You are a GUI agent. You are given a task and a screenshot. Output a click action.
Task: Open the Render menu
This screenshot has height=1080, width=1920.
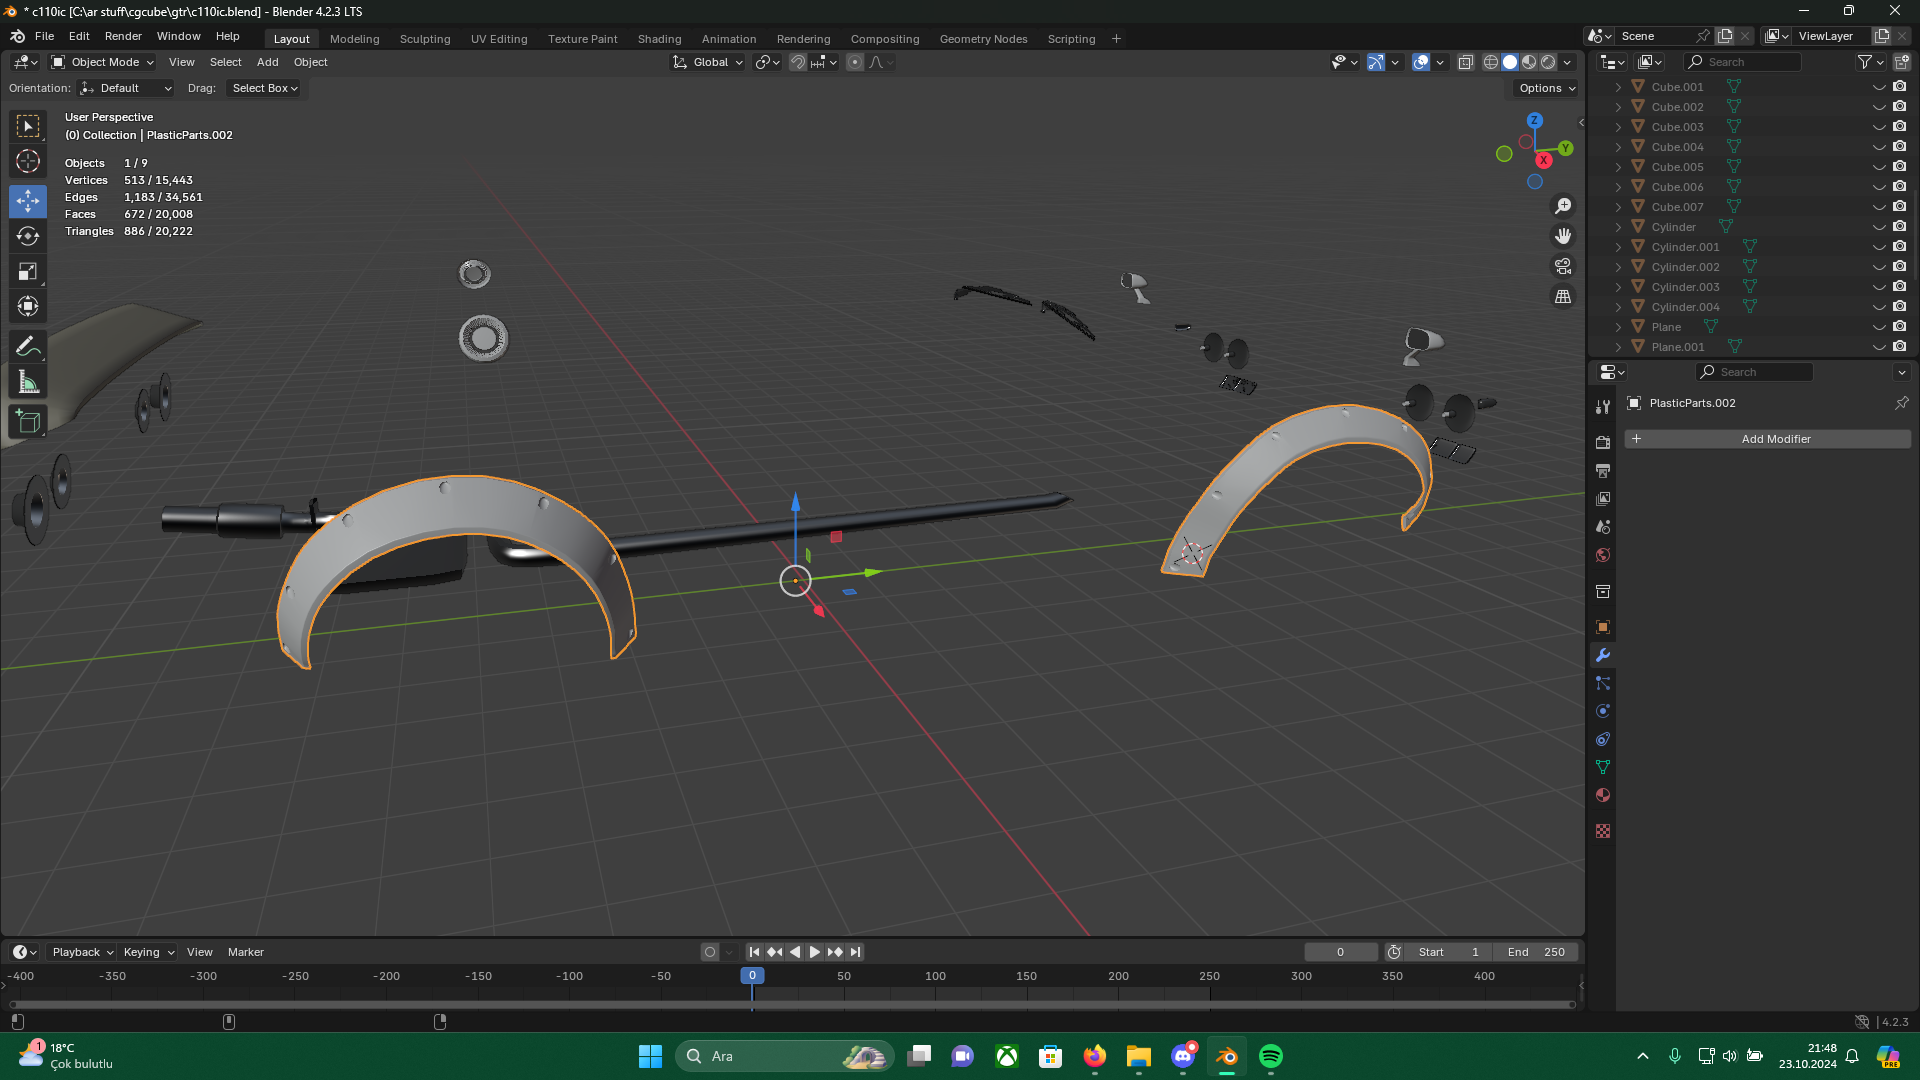tap(123, 36)
